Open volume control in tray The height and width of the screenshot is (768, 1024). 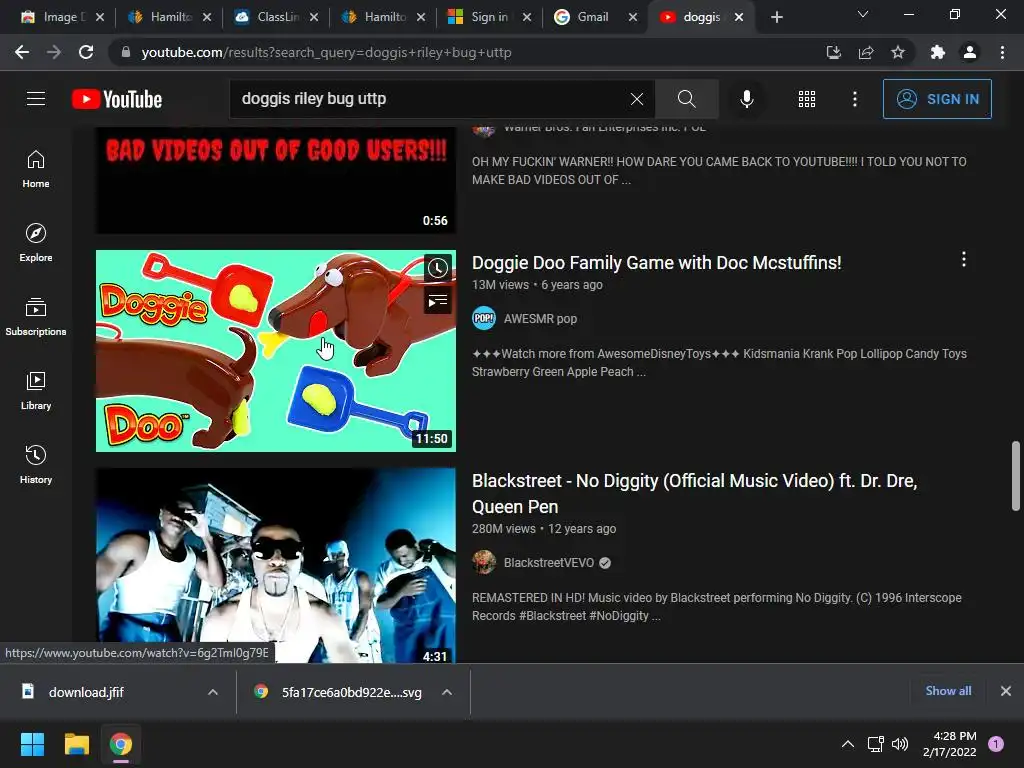coord(900,744)
